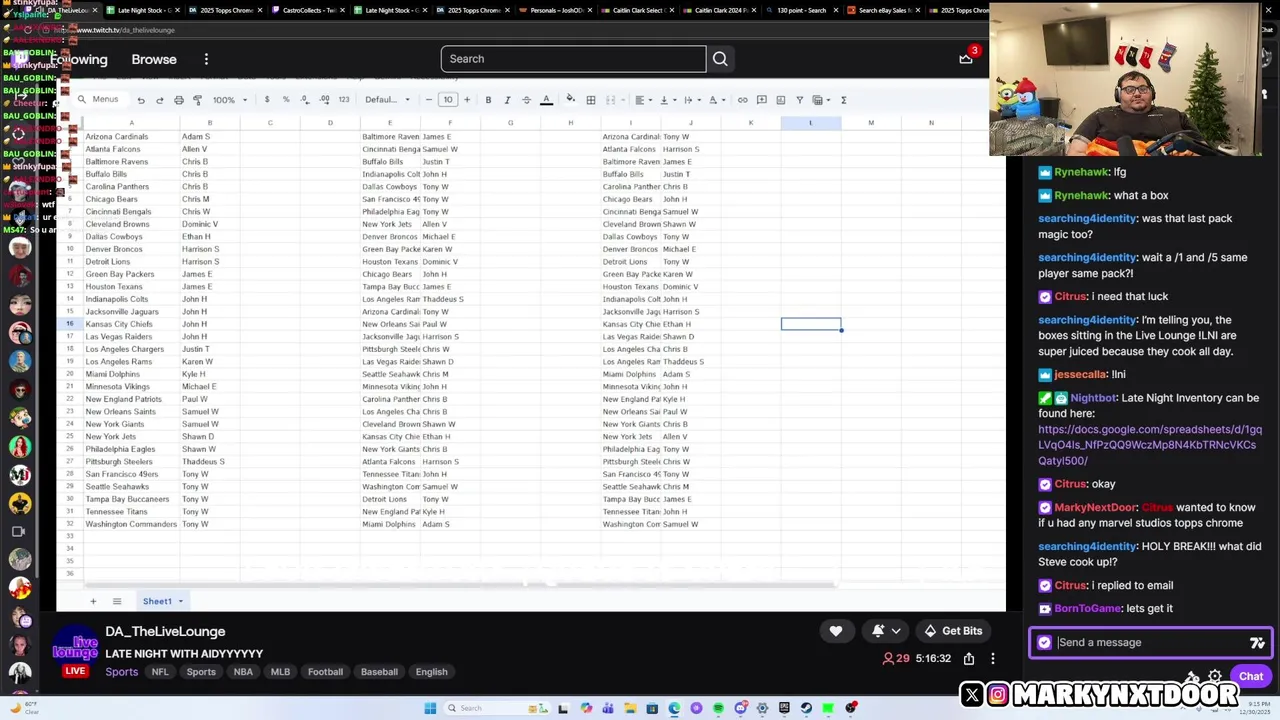Decrease font size in the toolbar
1280x720 pixels.
pyautogui.click(x=428, y=100)
